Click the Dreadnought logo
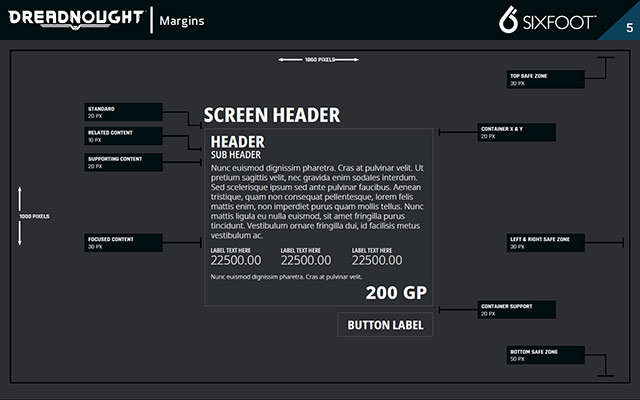This screenshot has width=640, height=400. [76, 19]
